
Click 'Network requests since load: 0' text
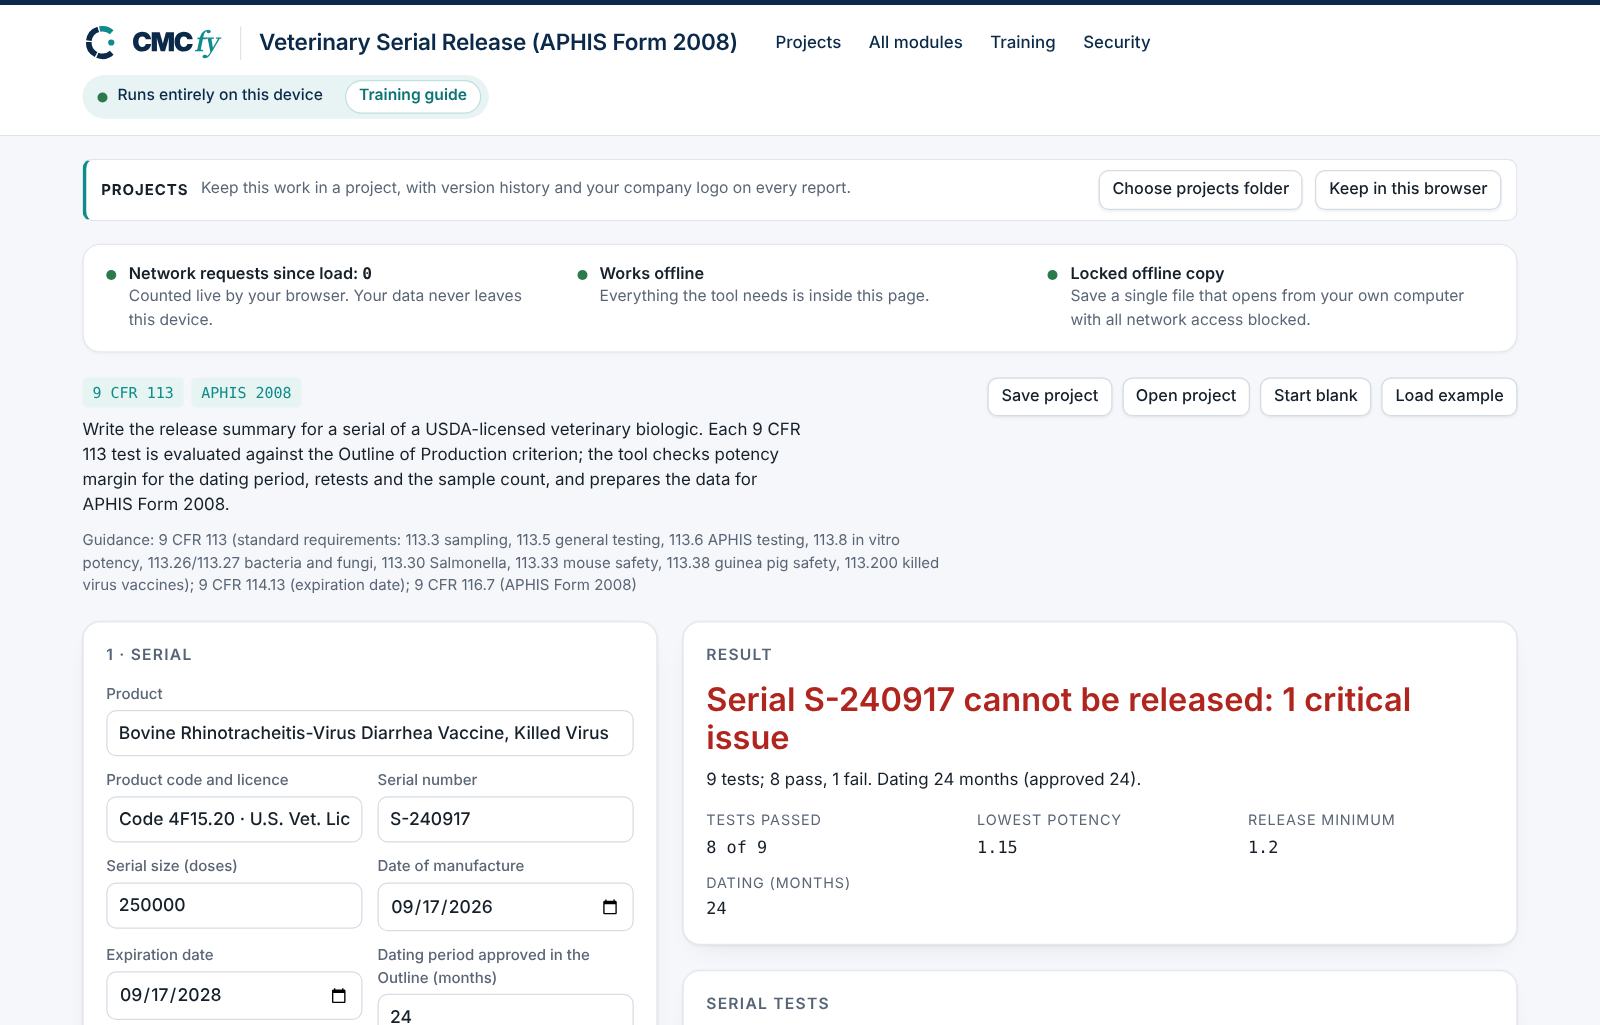coord(250,273)
